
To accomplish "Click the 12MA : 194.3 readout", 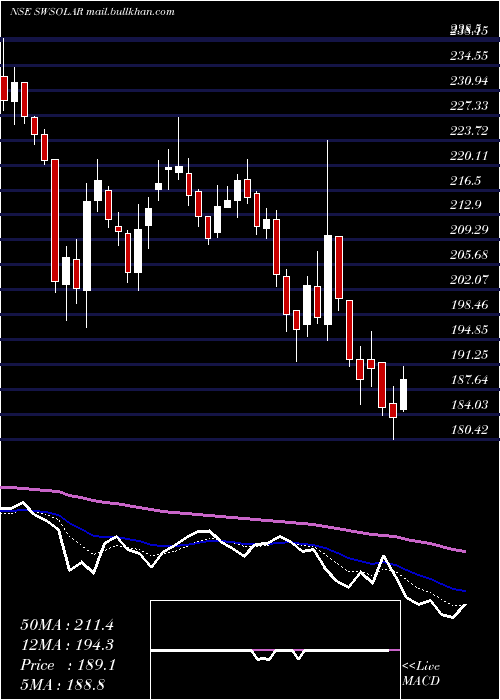I will (x=67, y=645).
